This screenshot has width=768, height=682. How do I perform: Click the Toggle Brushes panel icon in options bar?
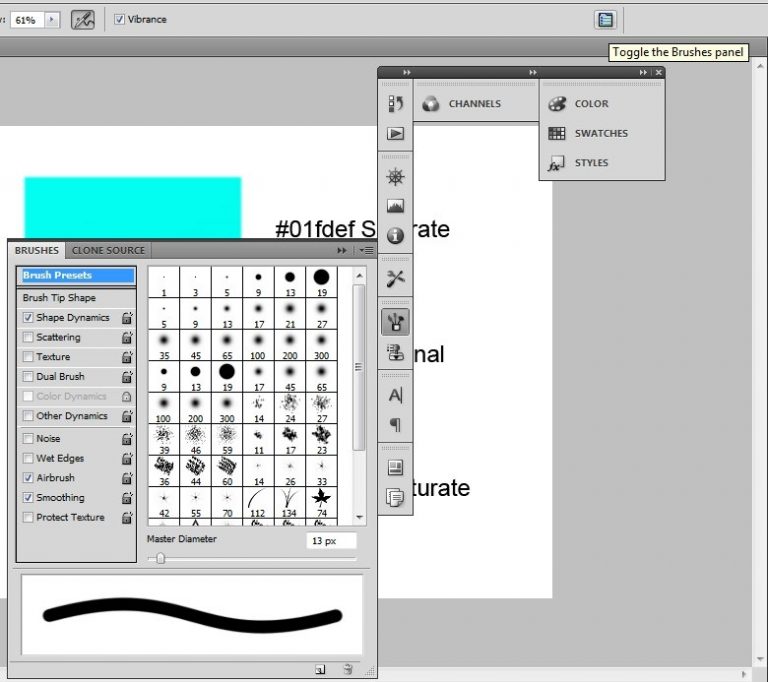(605, 20)
